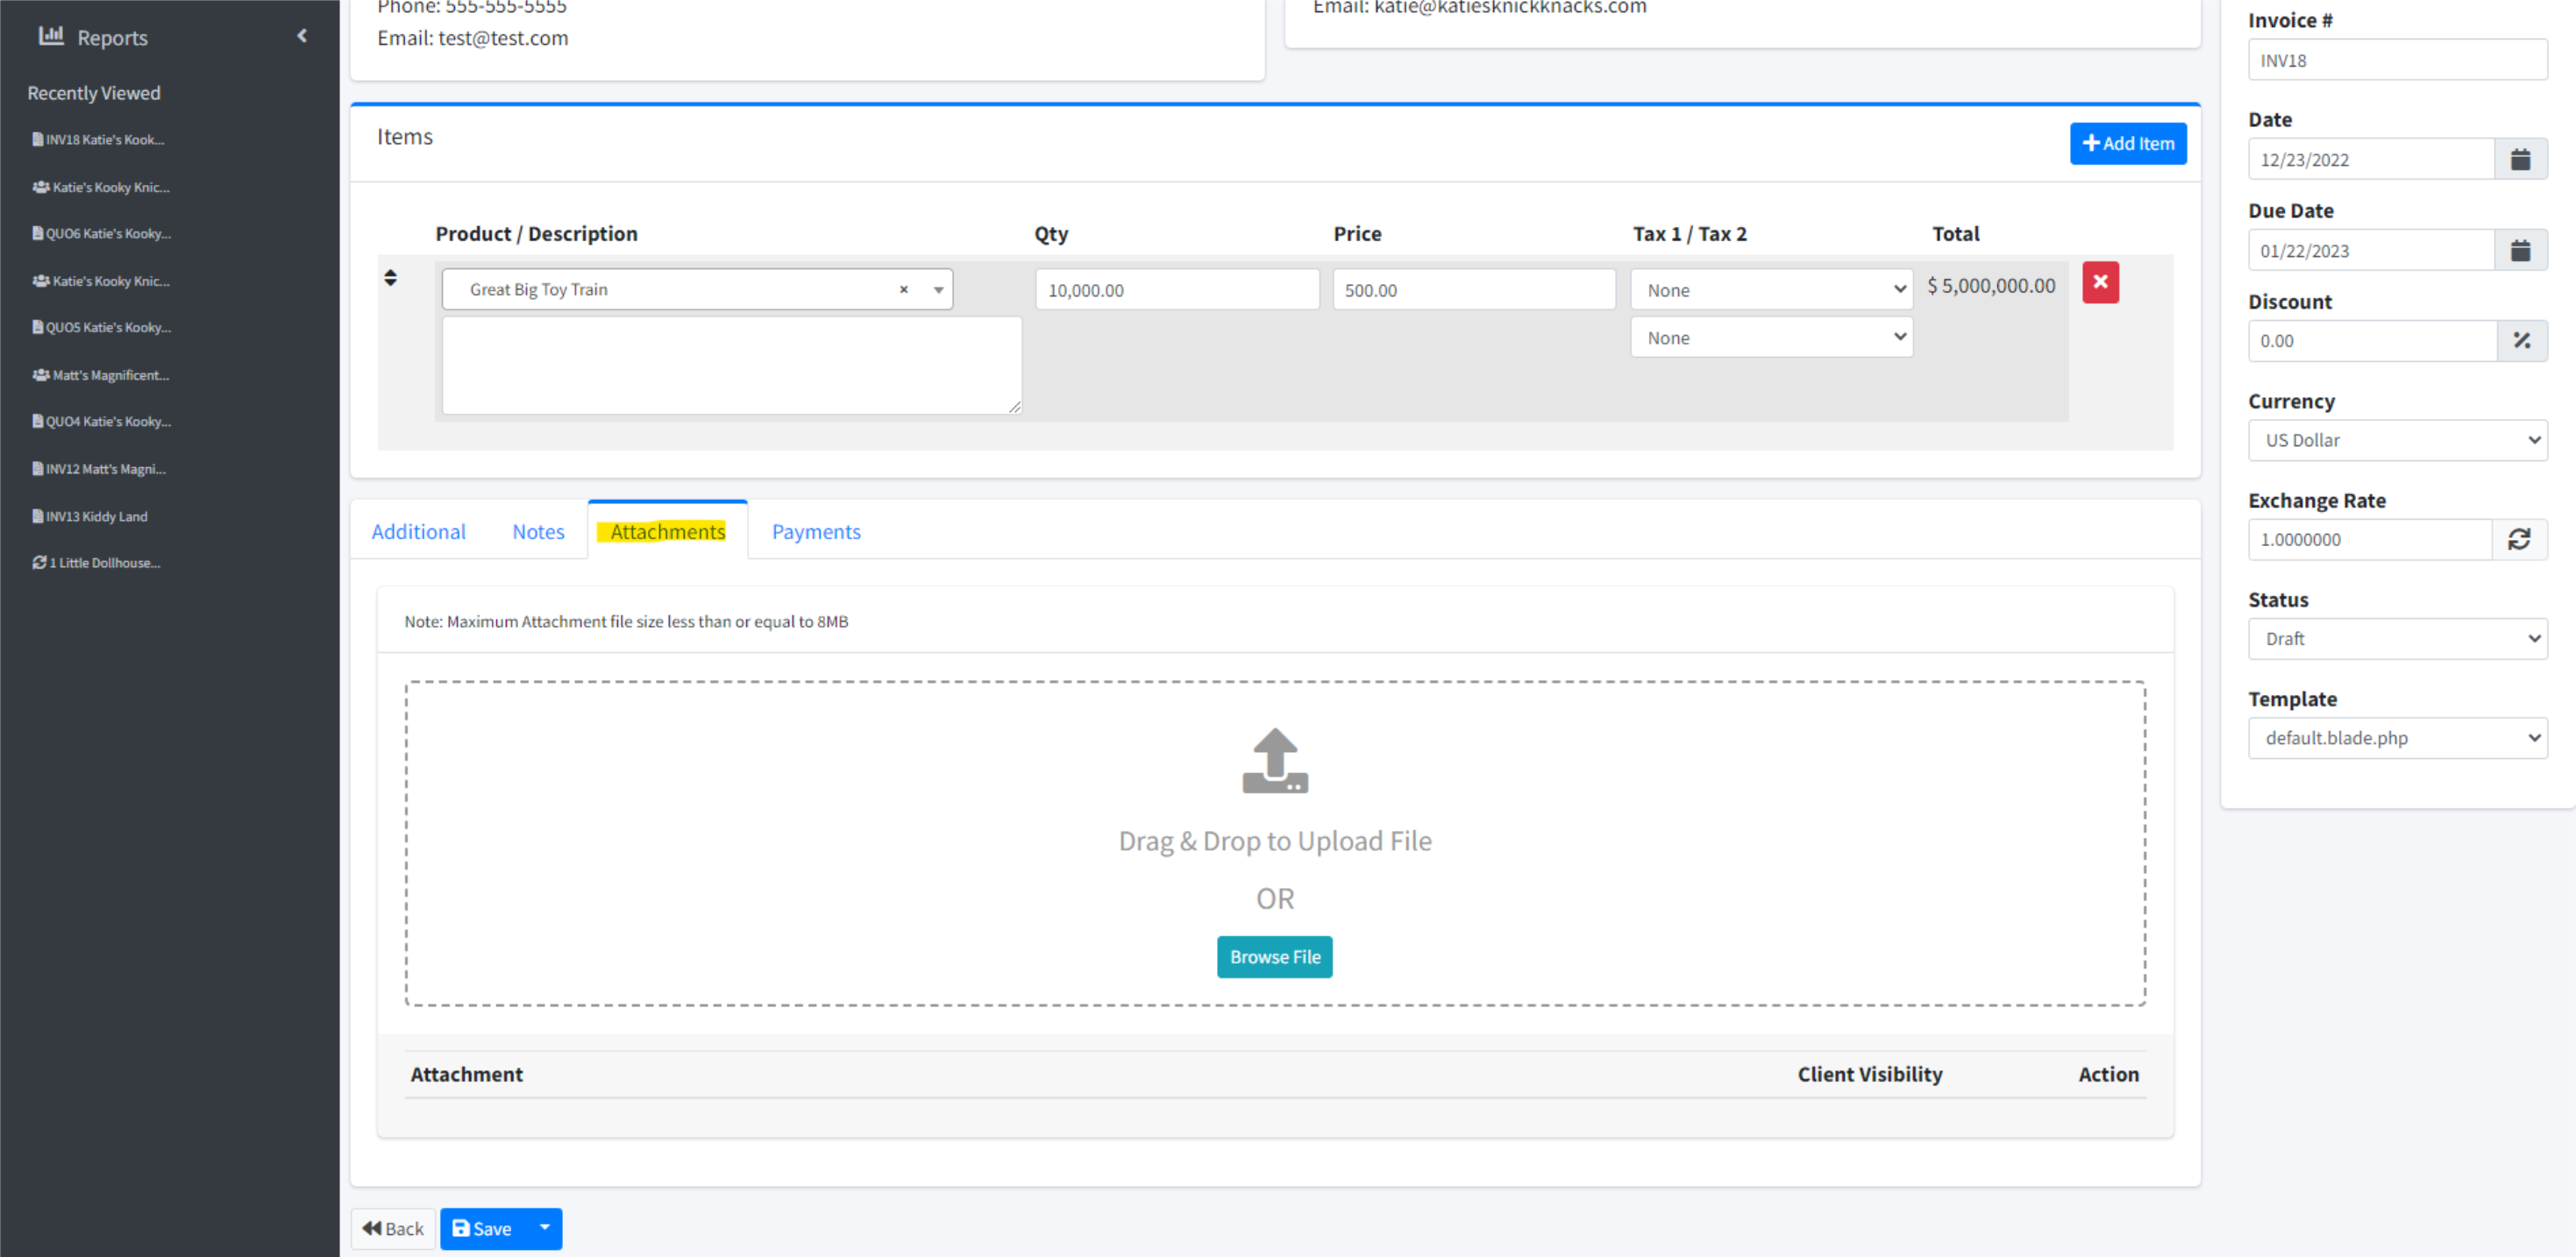Toggle the Discount percent icon
This screenshot has height=1257, width=2576.
point(2521,341)
